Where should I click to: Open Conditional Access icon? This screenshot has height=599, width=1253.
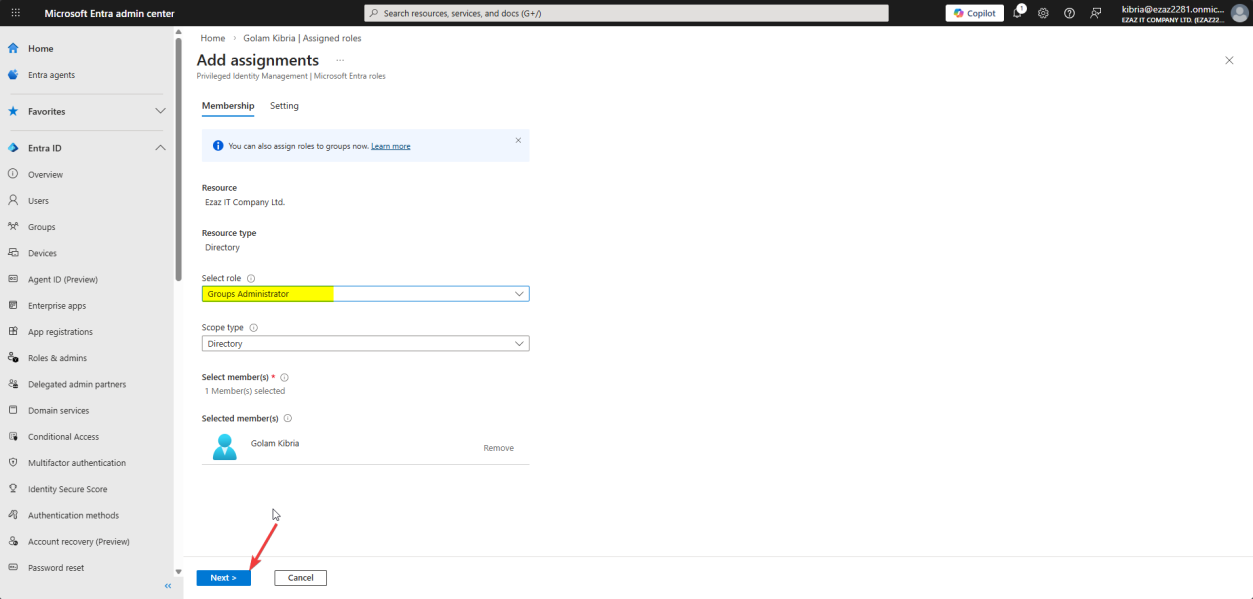(13, 437)
